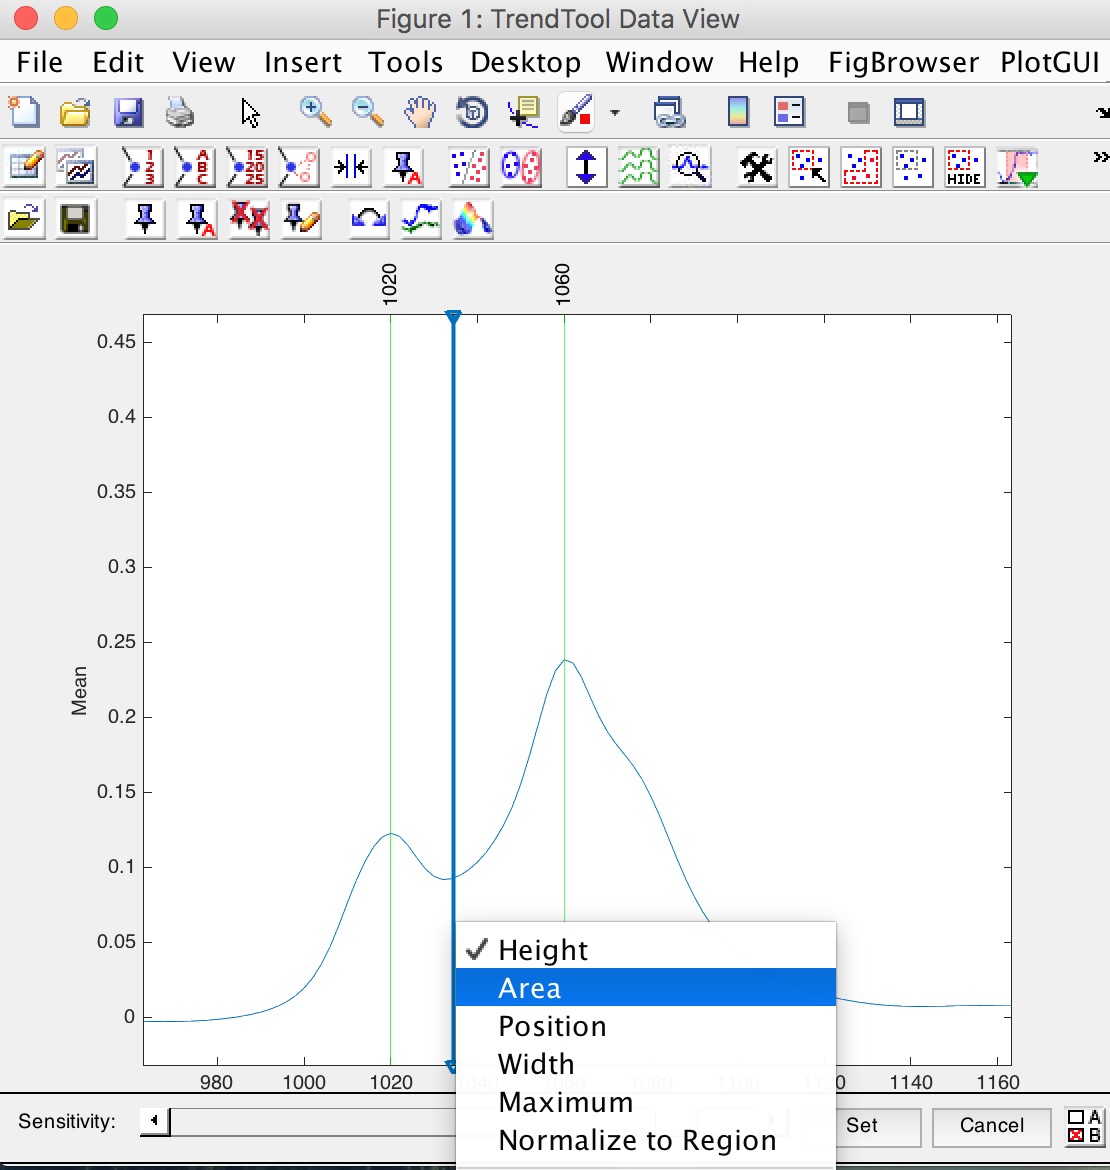This screenshot has height=1170, width=1110.
Task: Click the Sensitivity slider left arrow
Action: tap(154, 1122)
